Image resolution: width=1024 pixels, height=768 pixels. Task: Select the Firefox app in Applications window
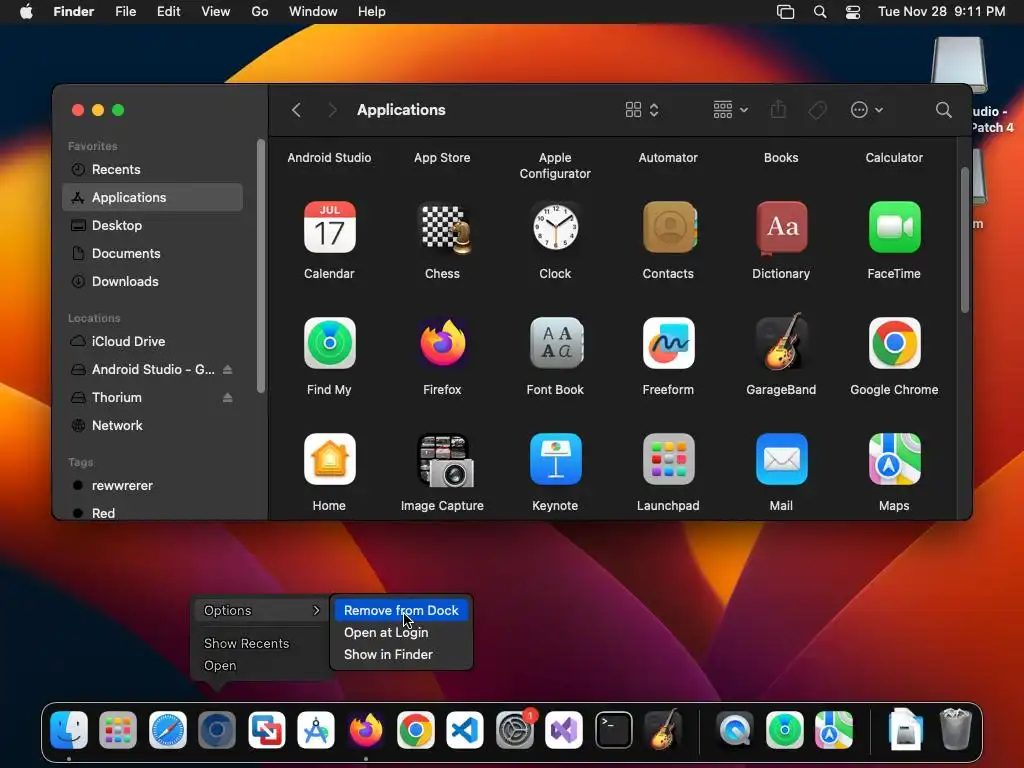pos(443,344)
